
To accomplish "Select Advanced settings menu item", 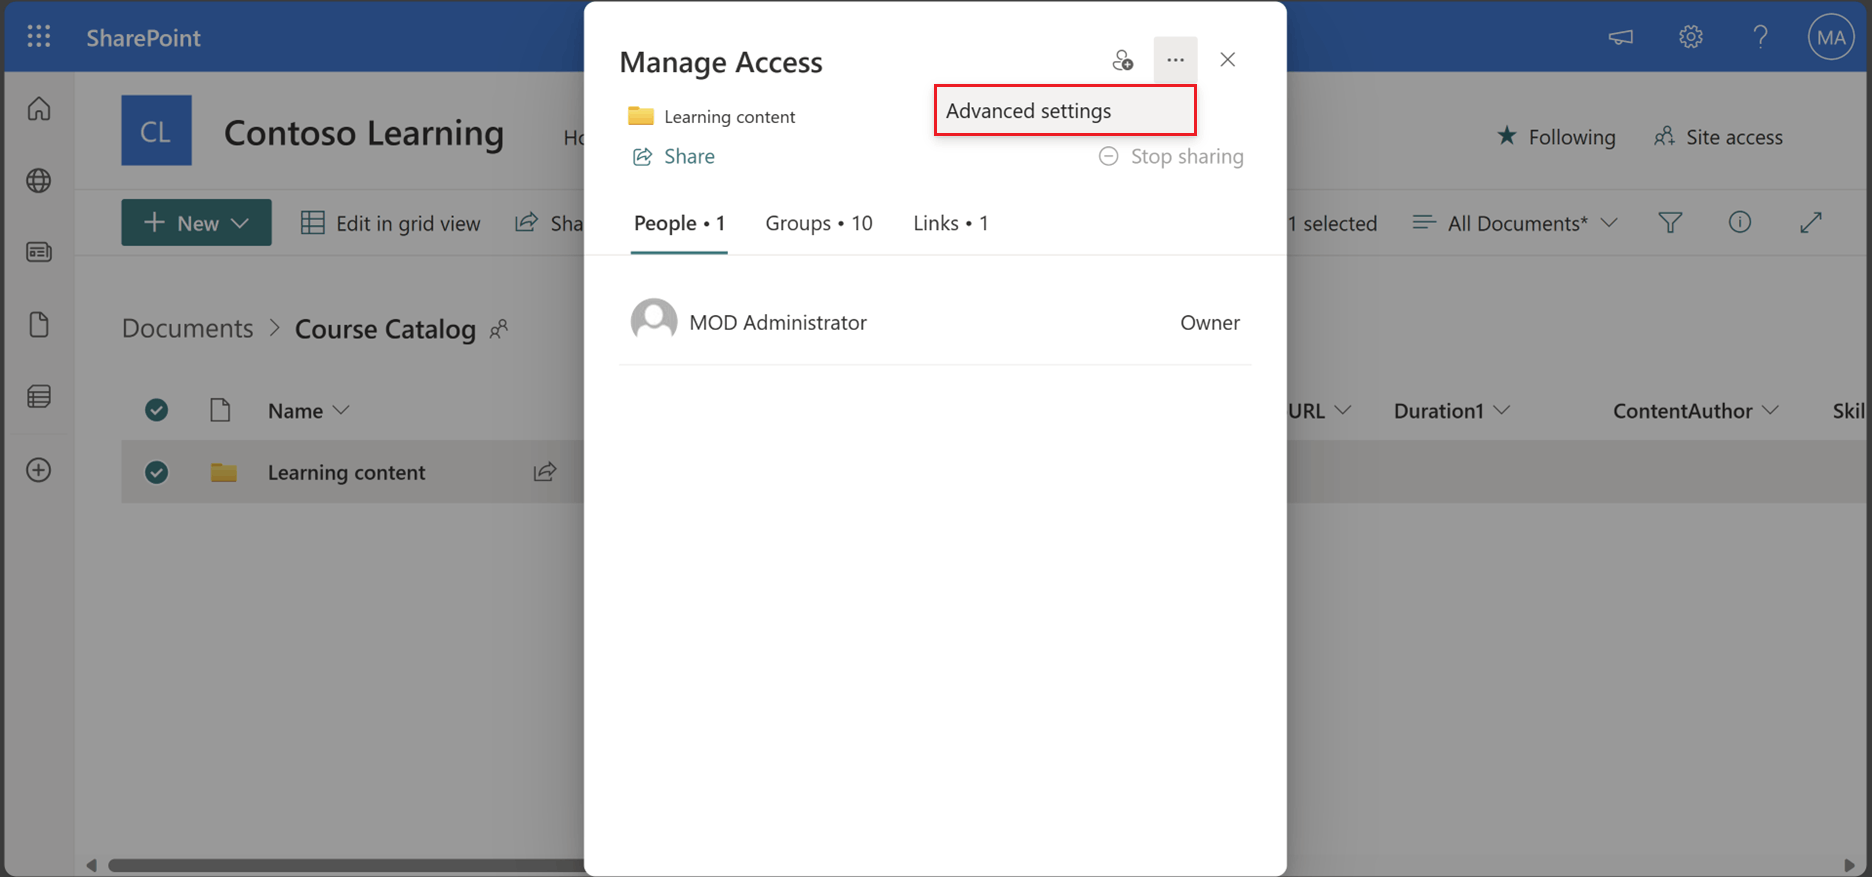I will click(x=1065, y=111).
